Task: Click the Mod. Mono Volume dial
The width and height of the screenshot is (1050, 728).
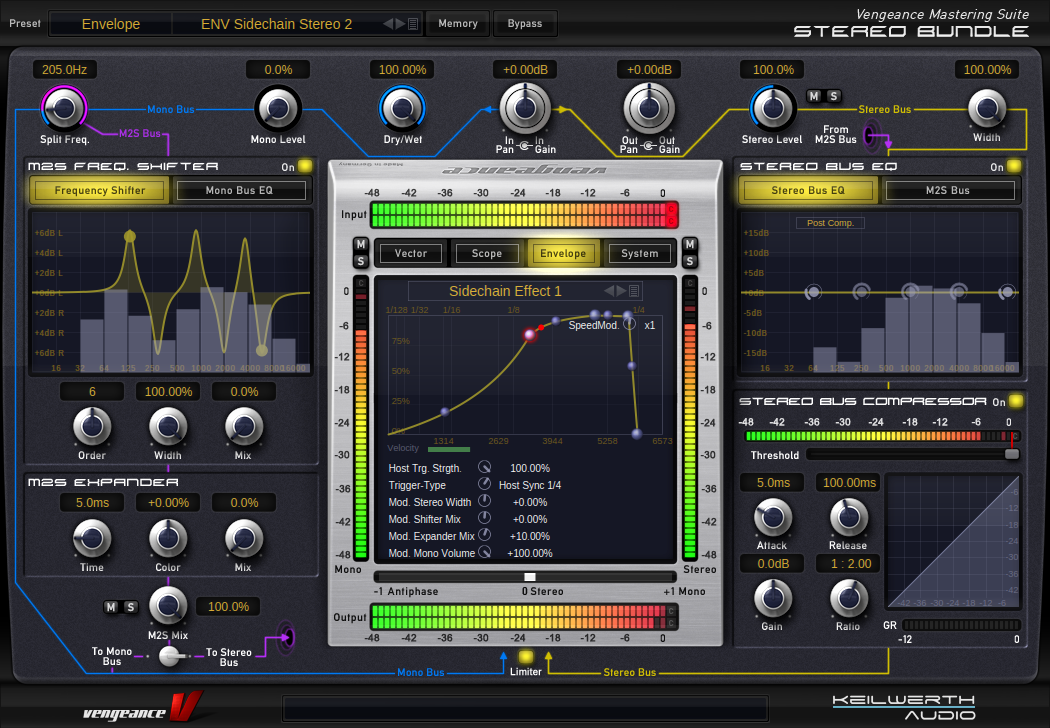Action: tap(484, 552)
